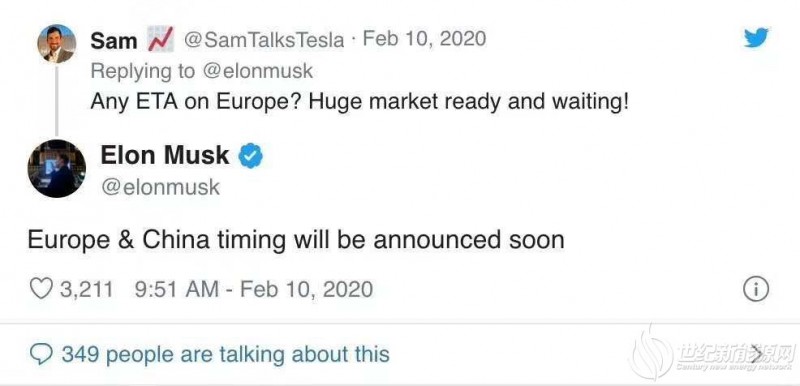Click the Sam display name
The image size is (800, 386).
click(x=114, y=40)
